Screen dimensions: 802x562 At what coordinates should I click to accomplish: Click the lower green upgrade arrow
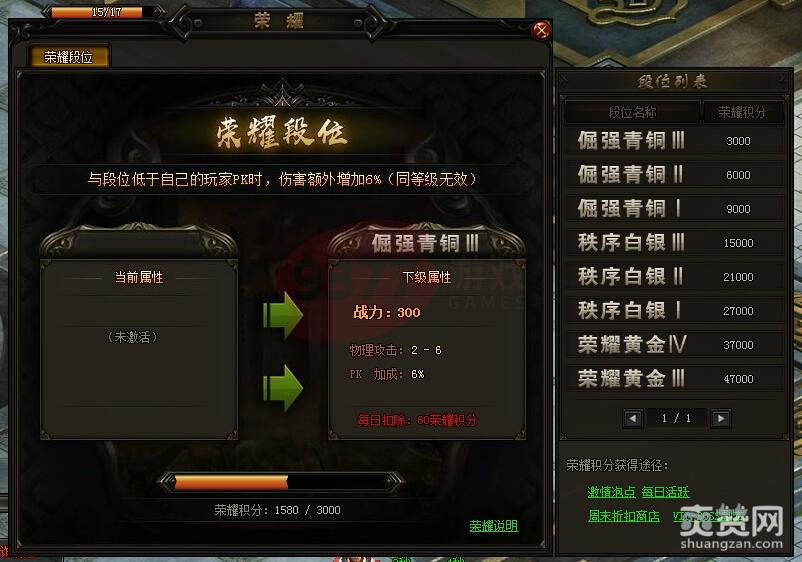click(x=283, y=388)
